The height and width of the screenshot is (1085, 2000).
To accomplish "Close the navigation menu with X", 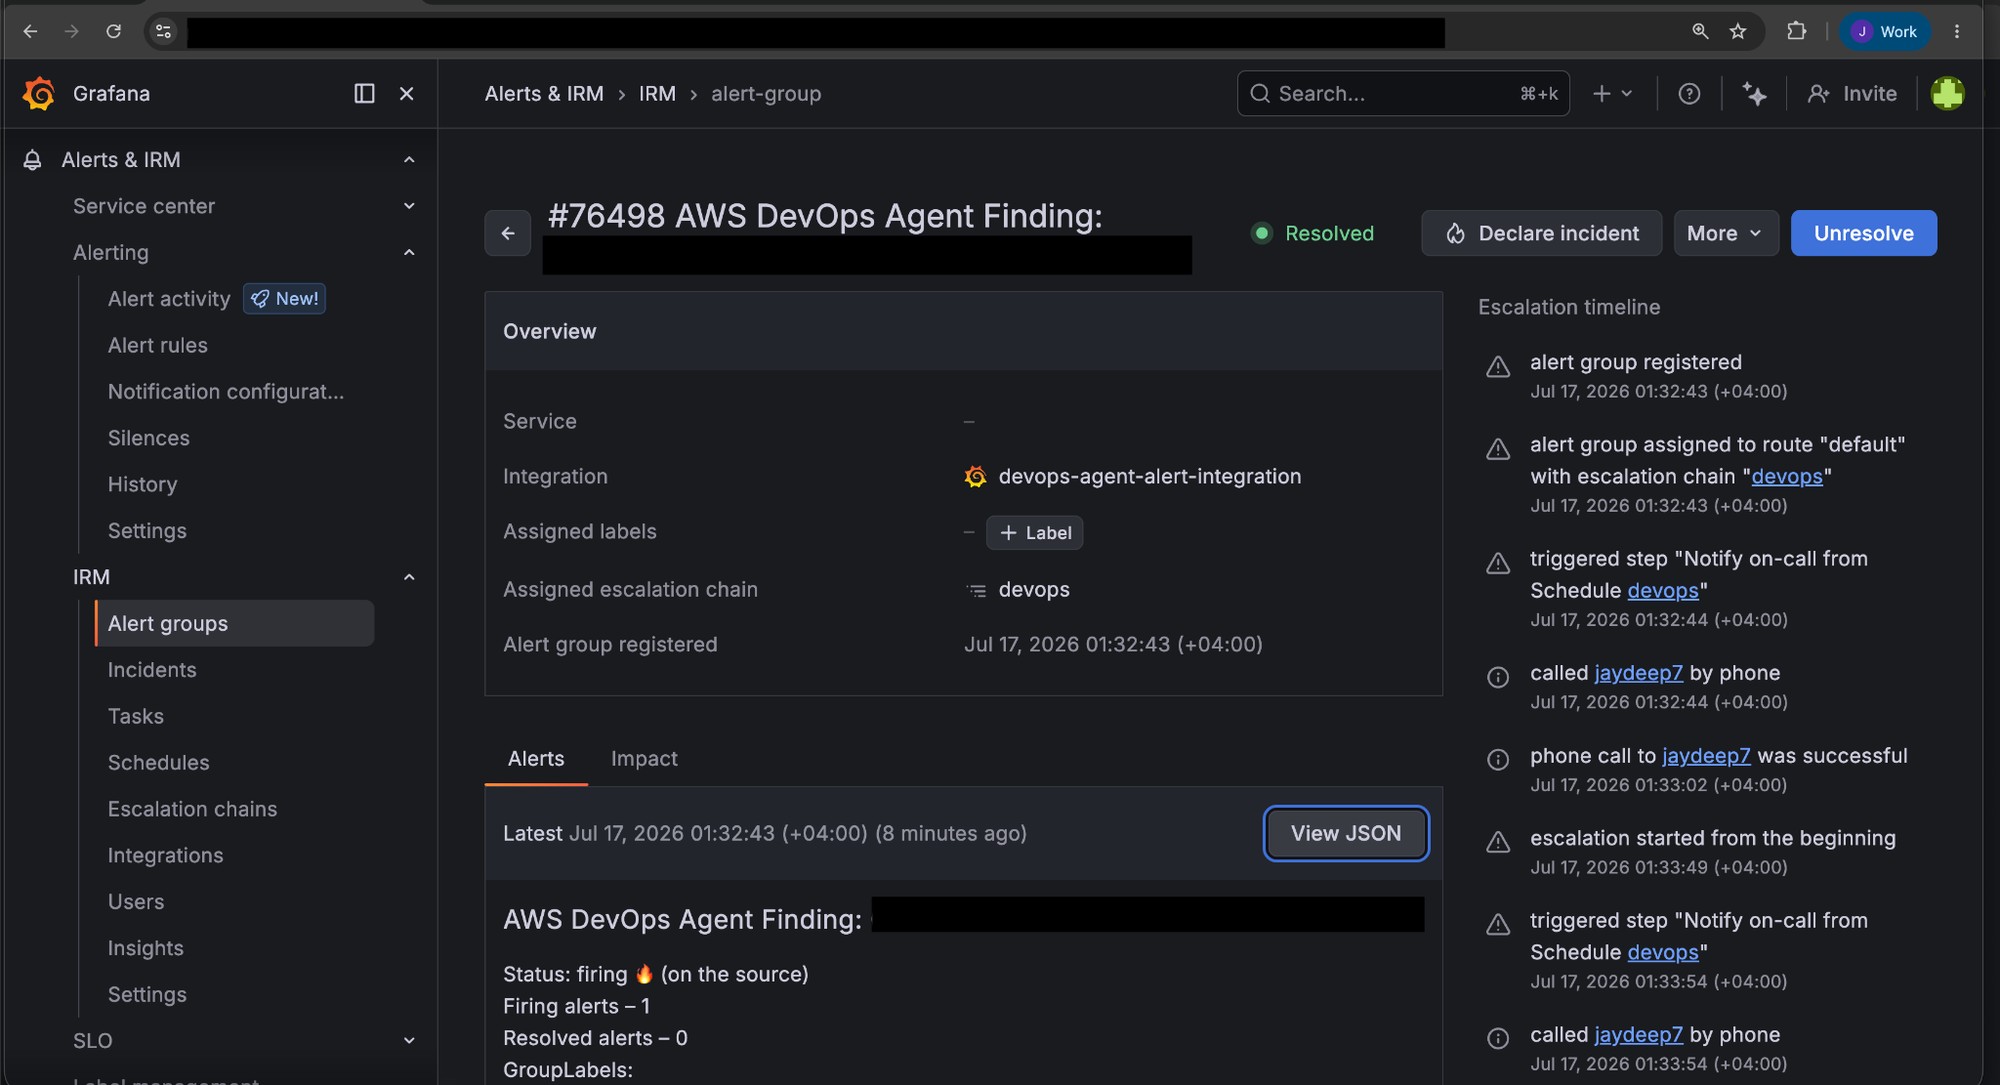I will pos(406,93).
